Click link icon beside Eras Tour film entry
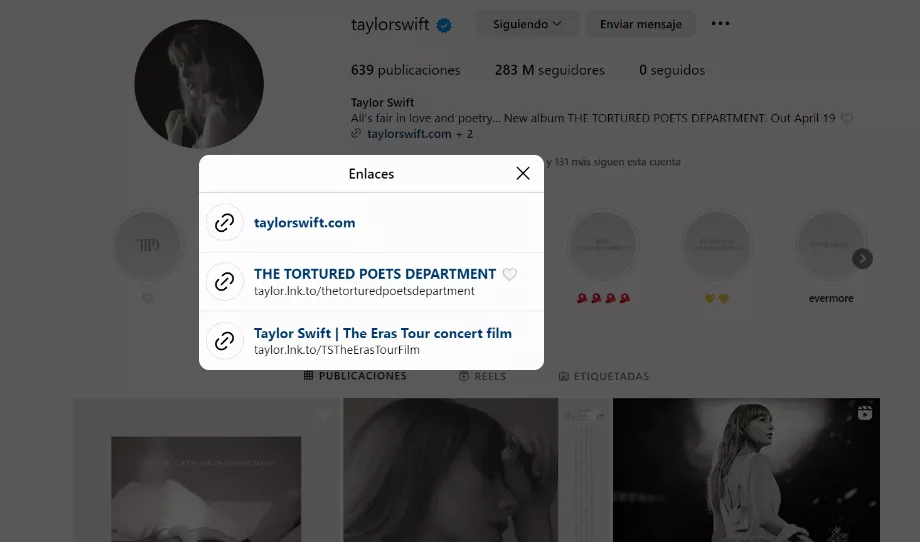 click(225, 340)
